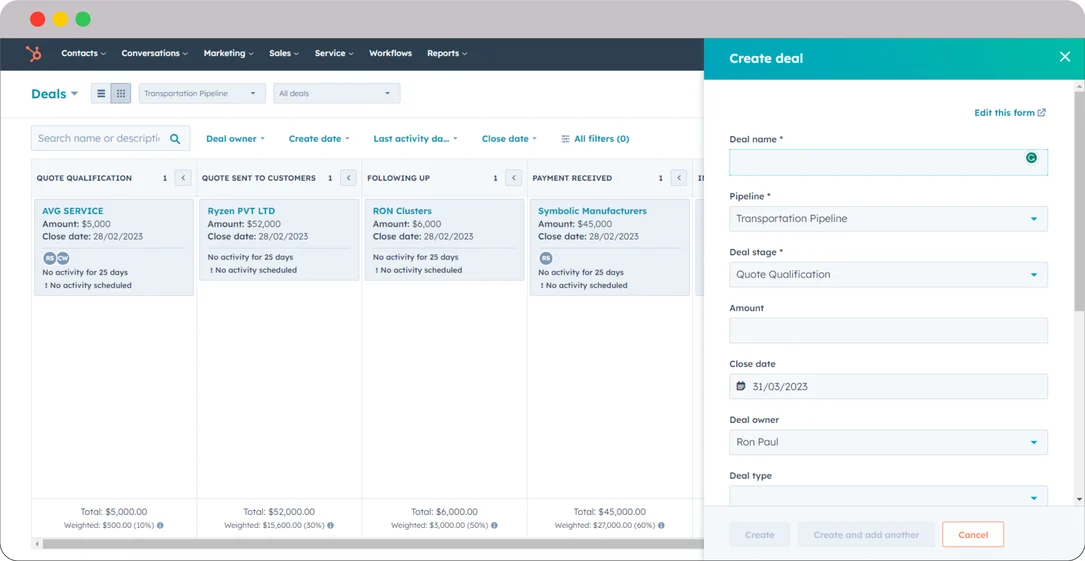Click the macOS green maximize dot
Screen dimensions: 1085x561
(83, 19)
